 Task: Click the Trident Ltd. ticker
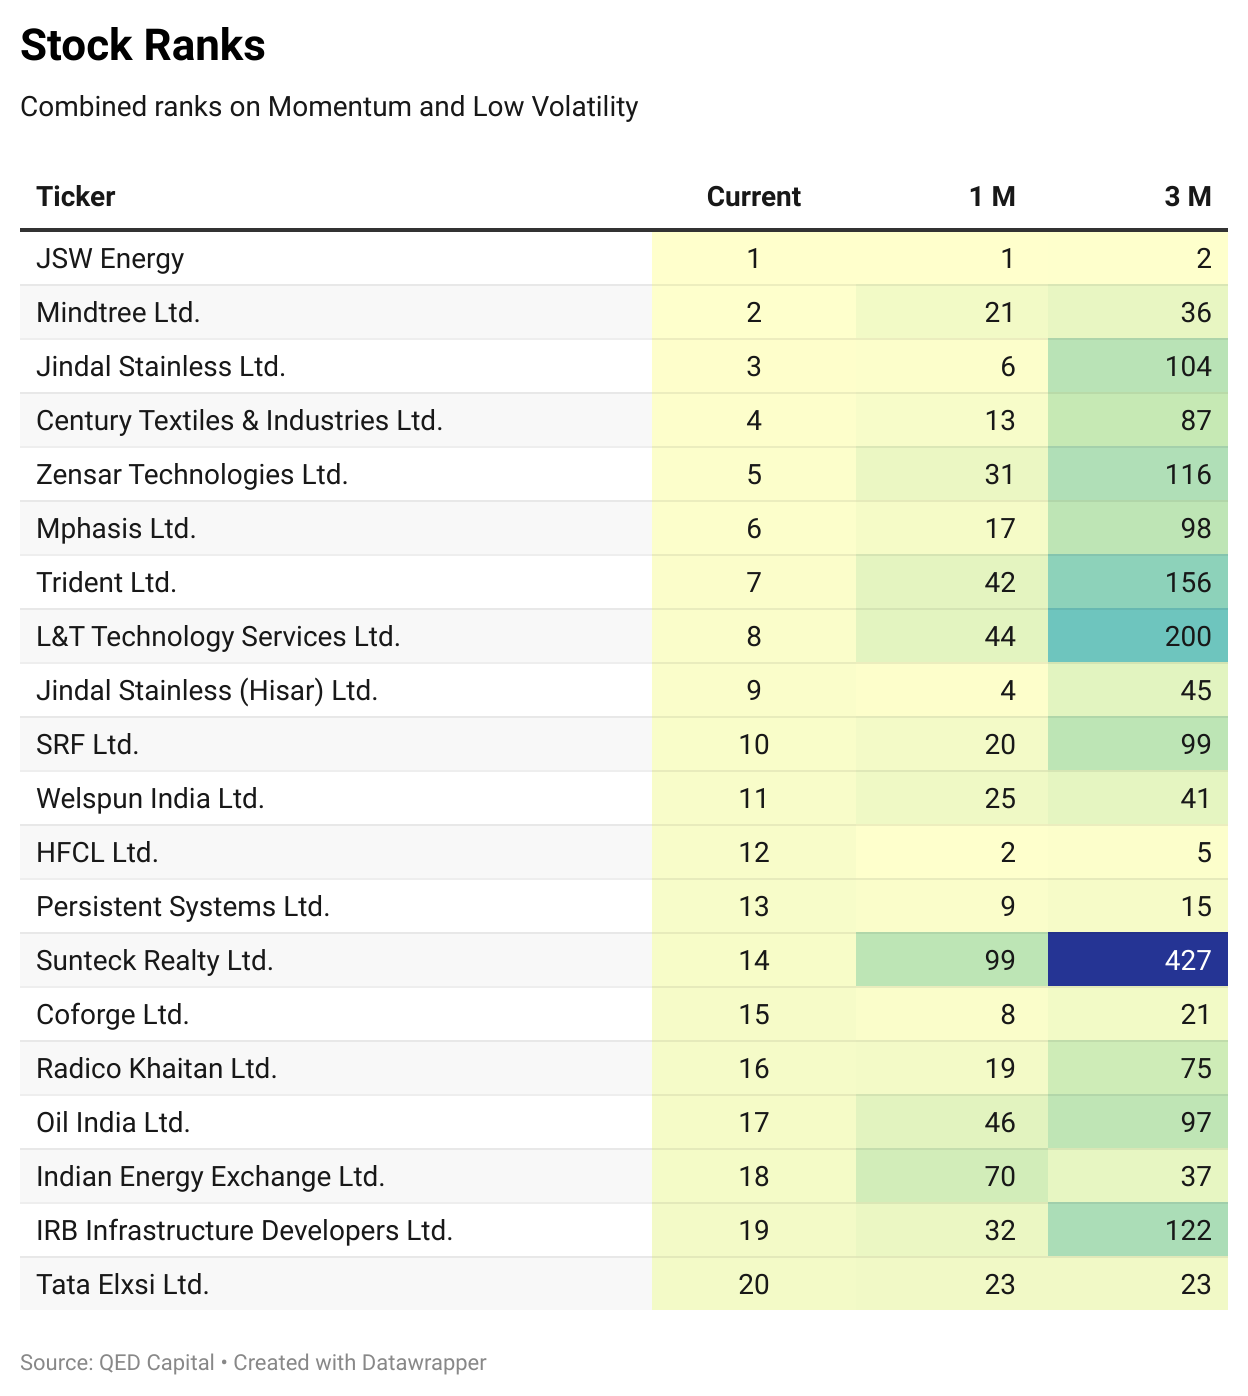pyautogui.click(x=106, y=582)
